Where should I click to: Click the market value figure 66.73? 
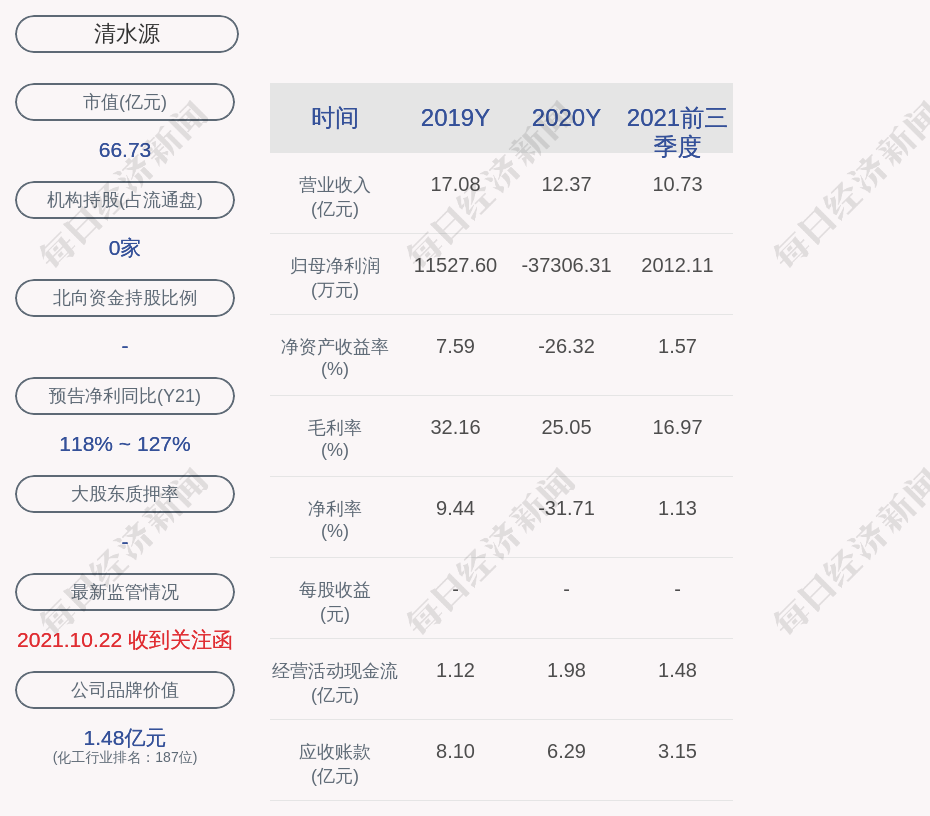125,150
